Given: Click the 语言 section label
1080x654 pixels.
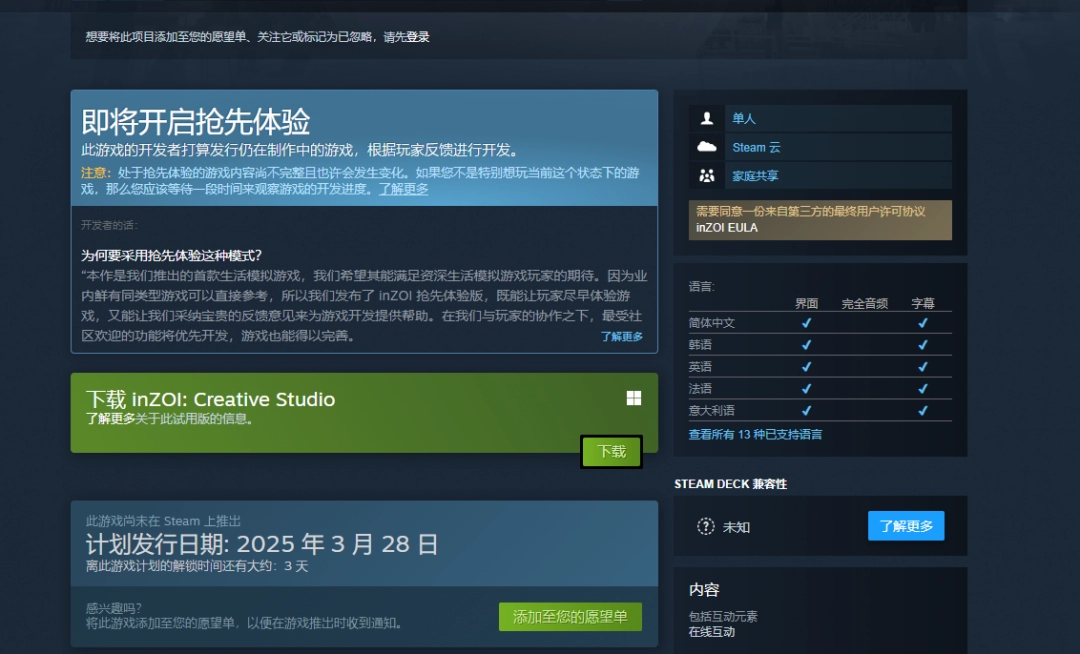Looking at the screenshot, I should click(x=702, y=286).
